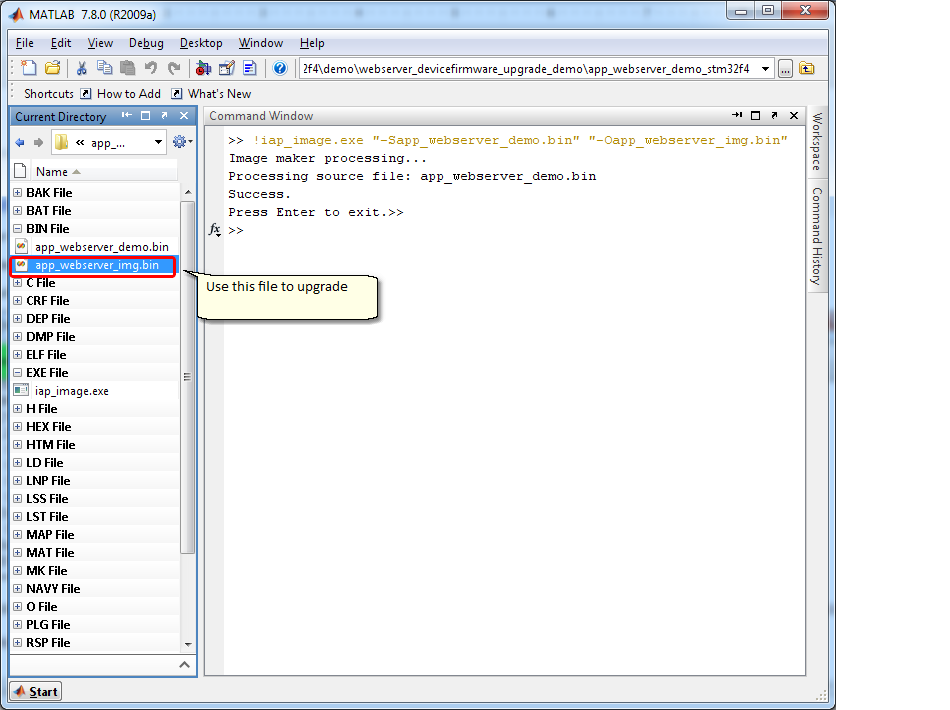The width and height of the screenshot is (950, 710).
Task: Click the How to Add shortcut link
Action: pyautogui.click(x=121, y=94)
